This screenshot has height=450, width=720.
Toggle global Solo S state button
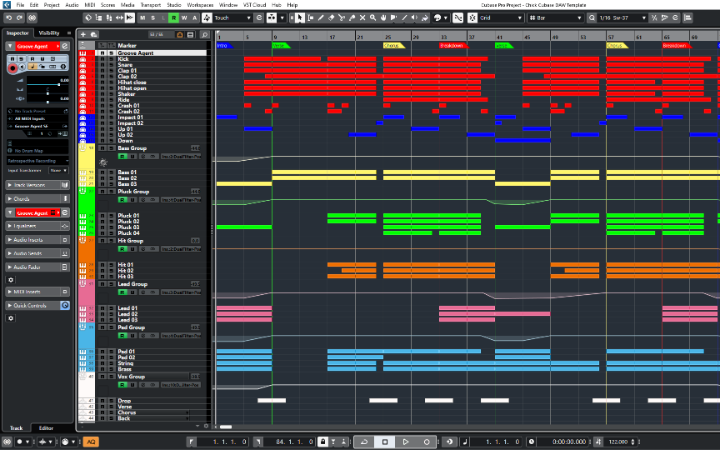click(x=153, y=18)
